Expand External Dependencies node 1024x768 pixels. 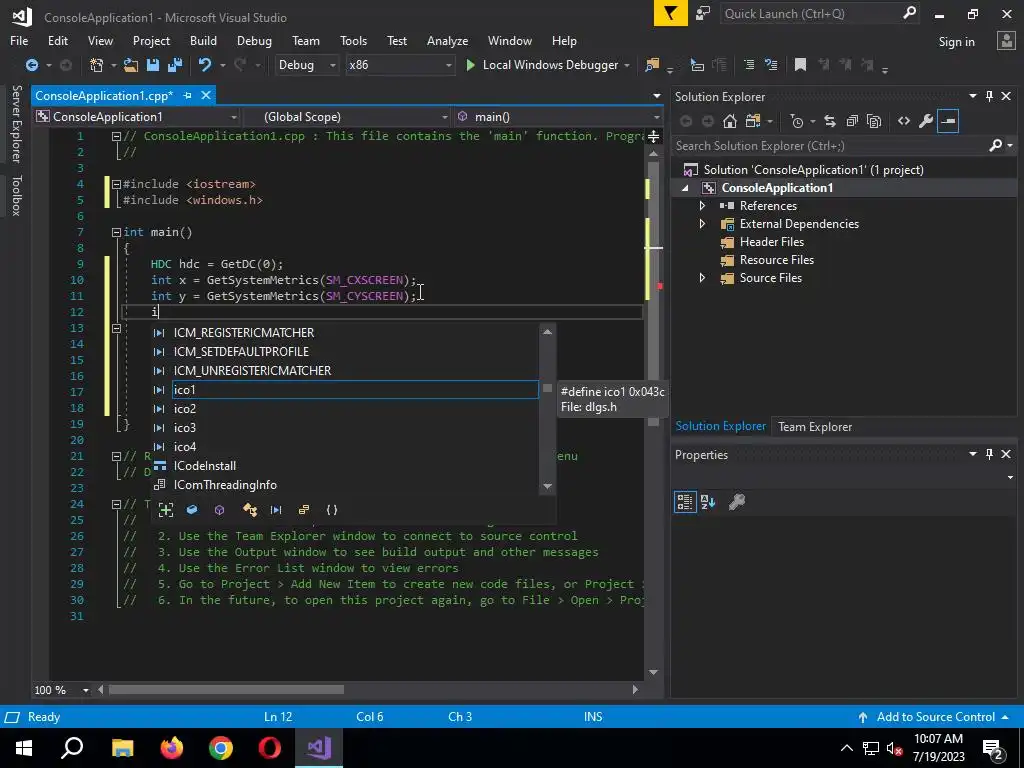[x=702, y=224]
